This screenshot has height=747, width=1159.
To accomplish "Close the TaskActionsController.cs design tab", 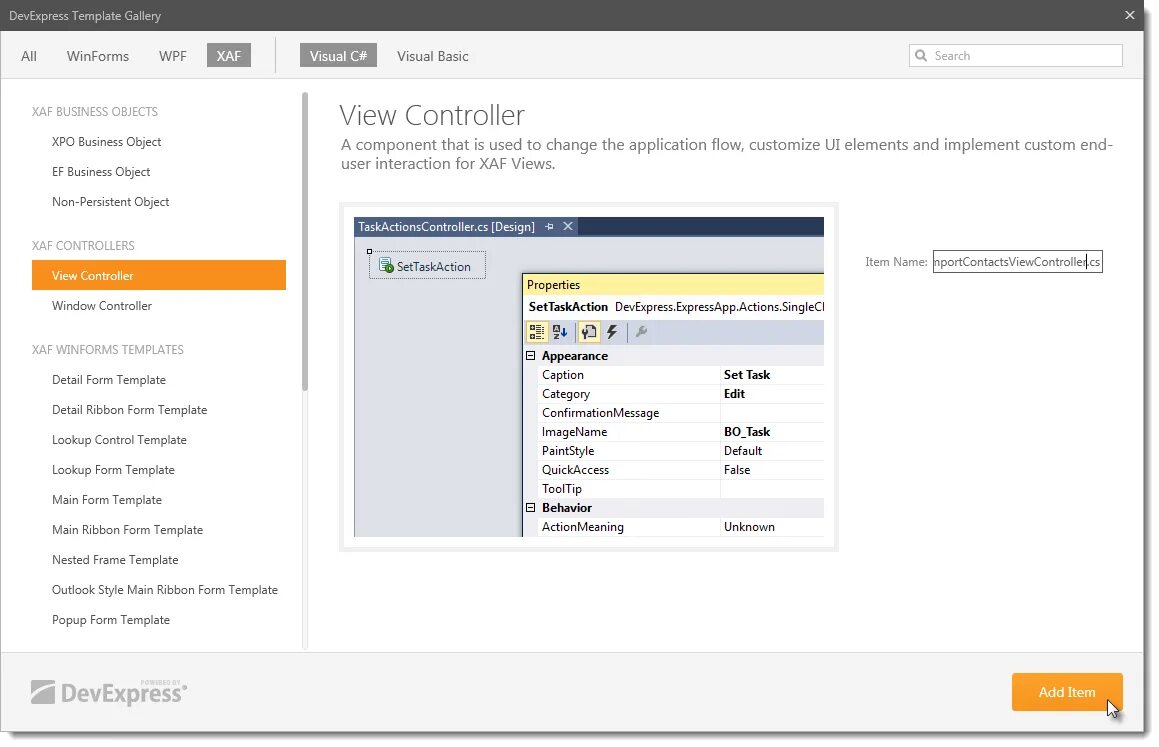I will 568,227.
